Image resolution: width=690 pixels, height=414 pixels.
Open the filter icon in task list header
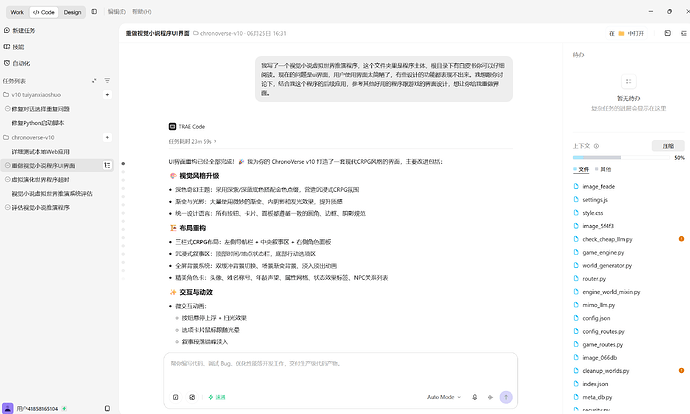(107, 81)
